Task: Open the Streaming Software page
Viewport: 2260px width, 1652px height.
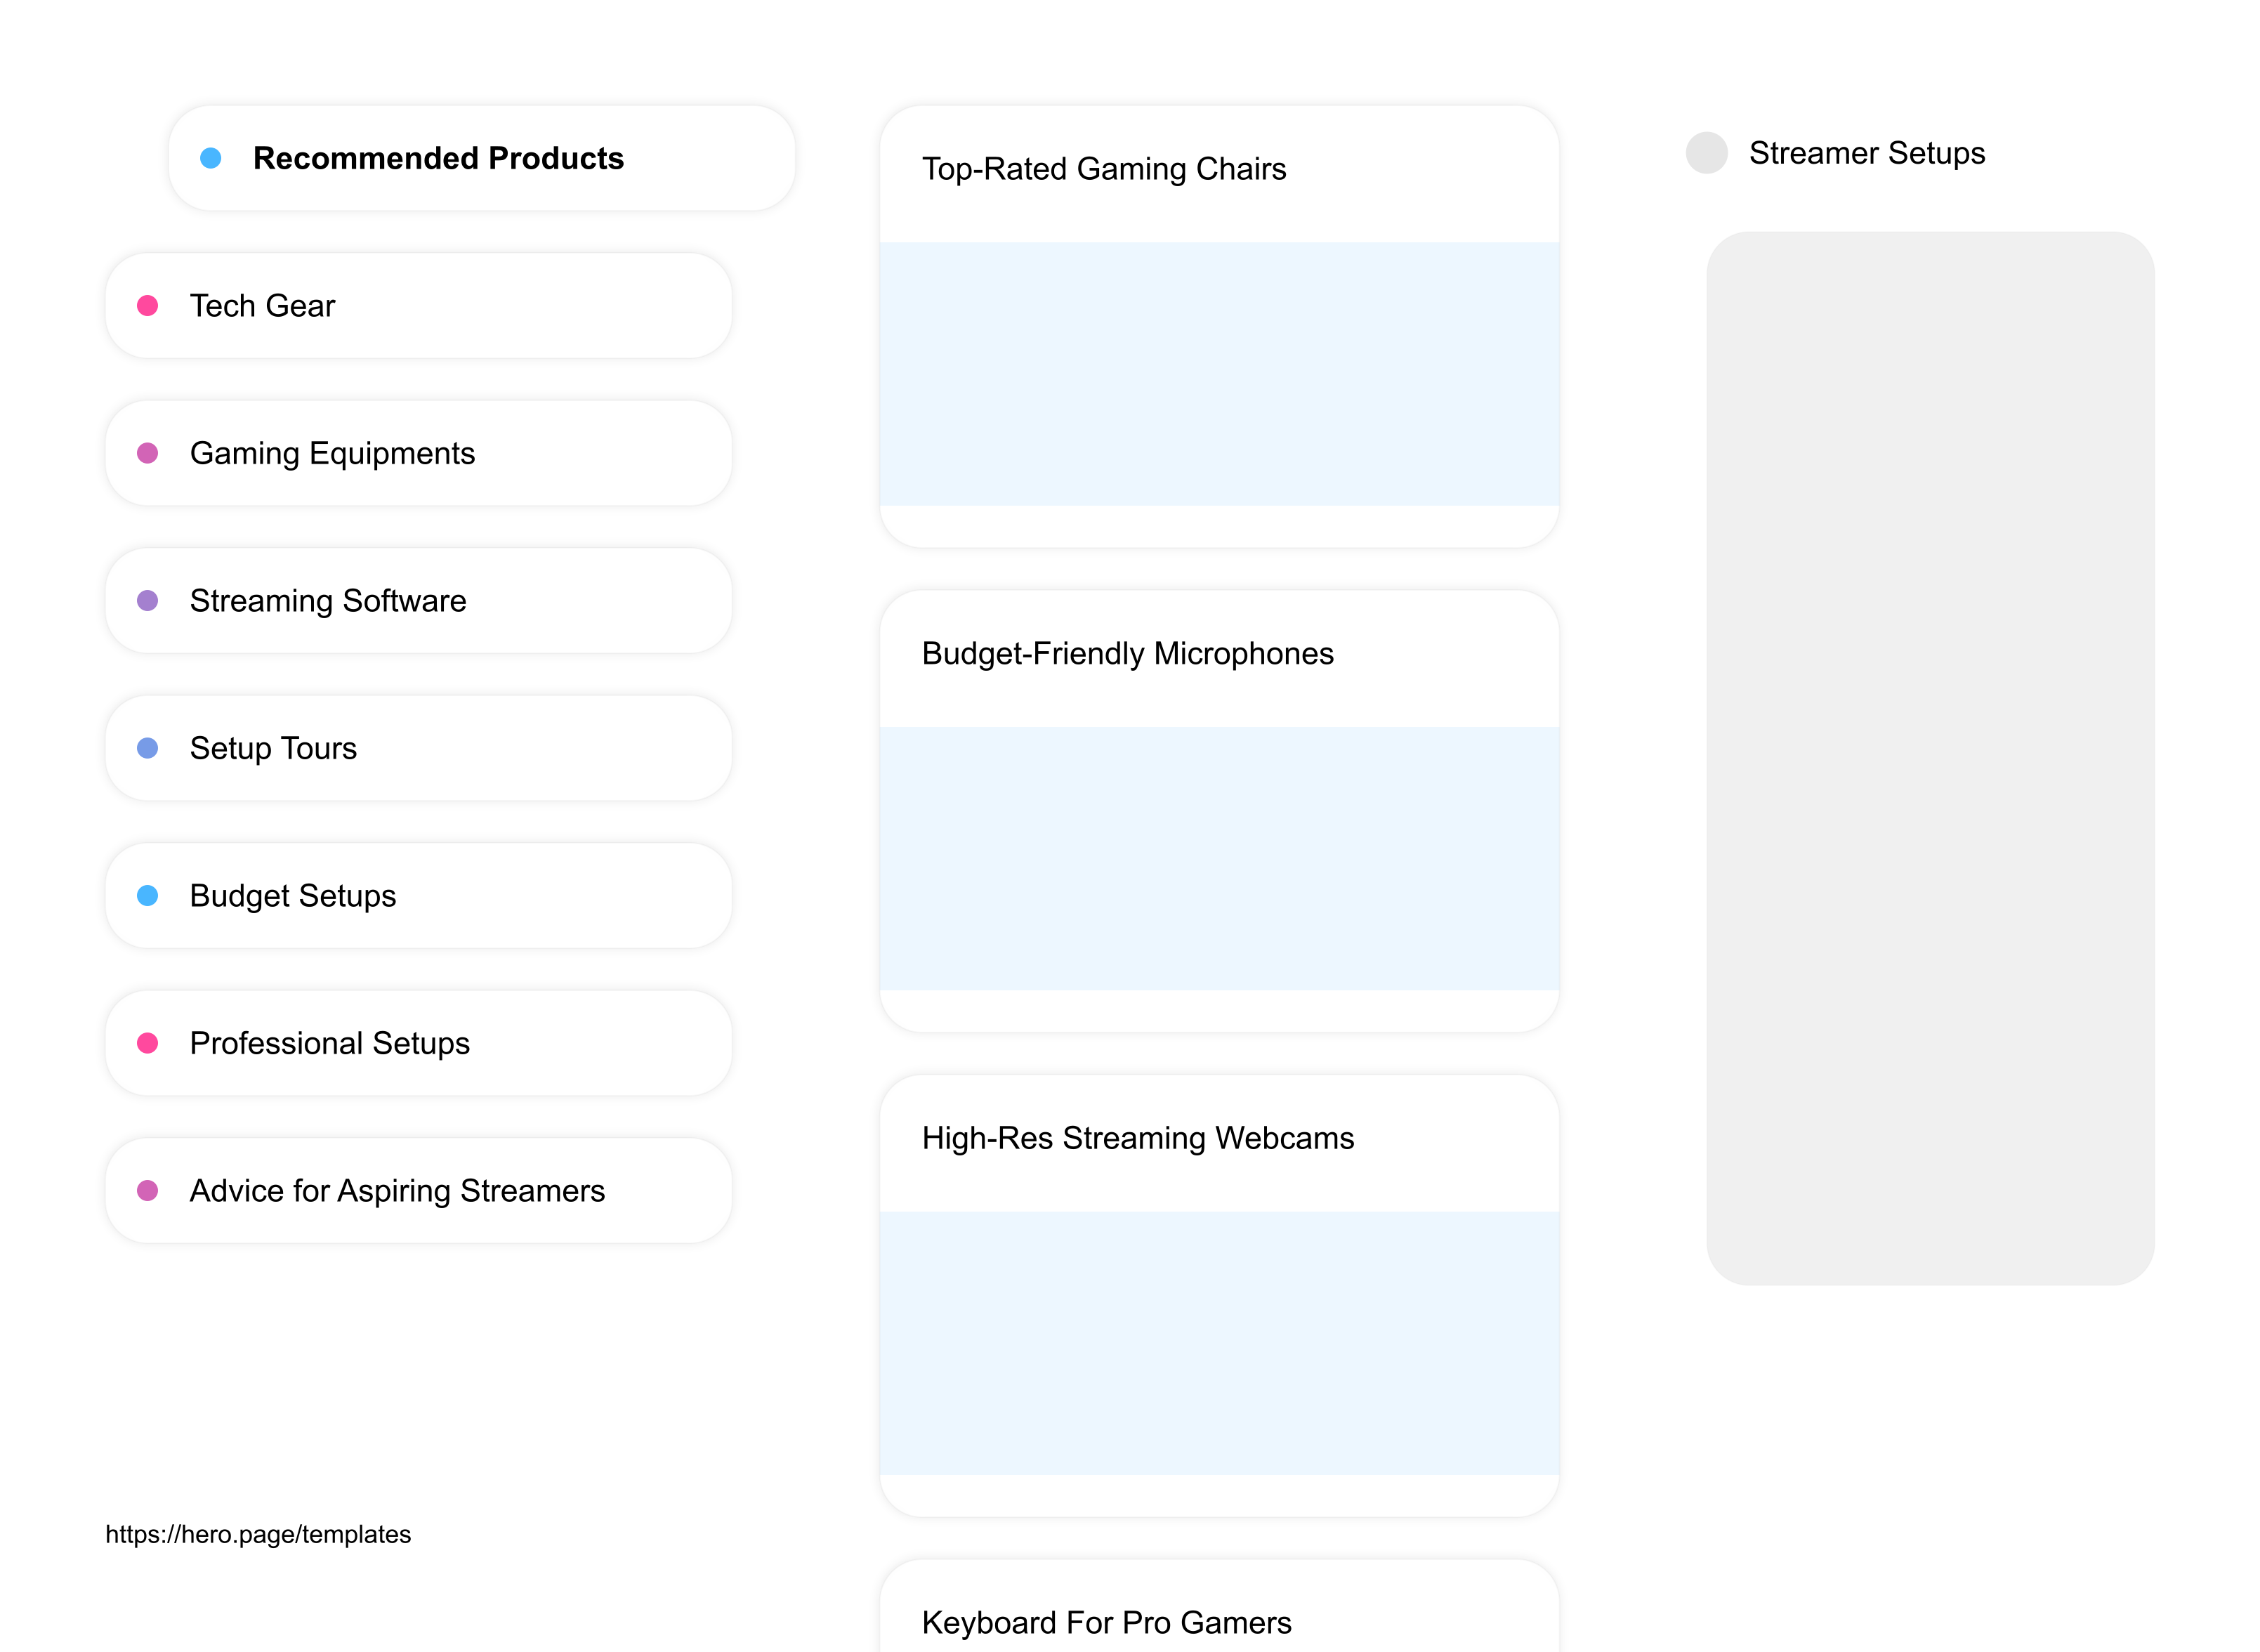Action: [x=328, y=600]
